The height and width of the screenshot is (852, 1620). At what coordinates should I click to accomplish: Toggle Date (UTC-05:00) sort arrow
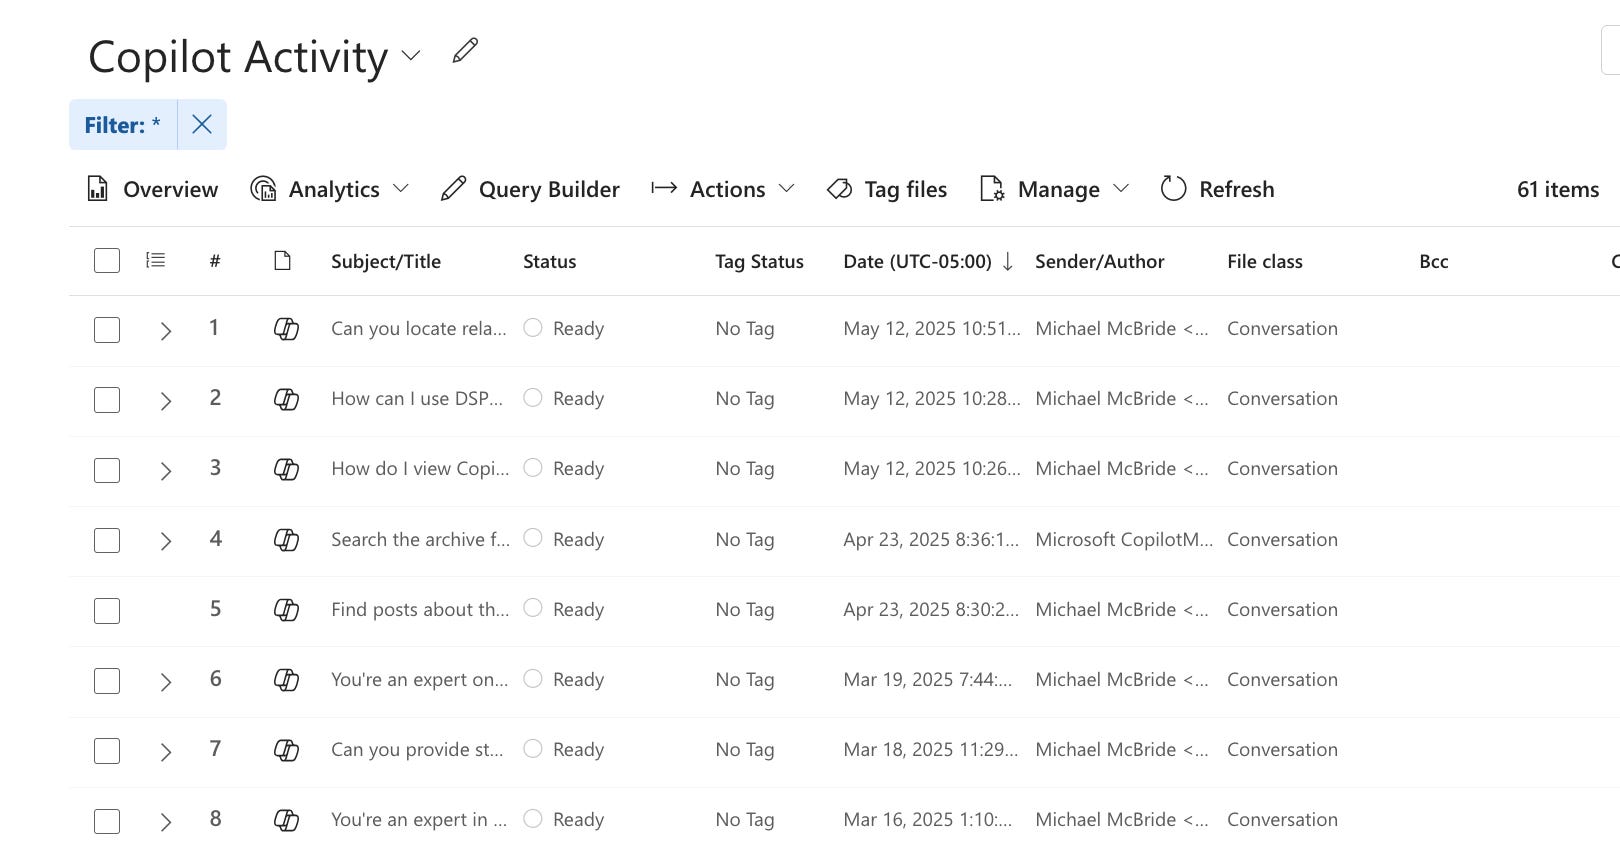coord(1008,261)
